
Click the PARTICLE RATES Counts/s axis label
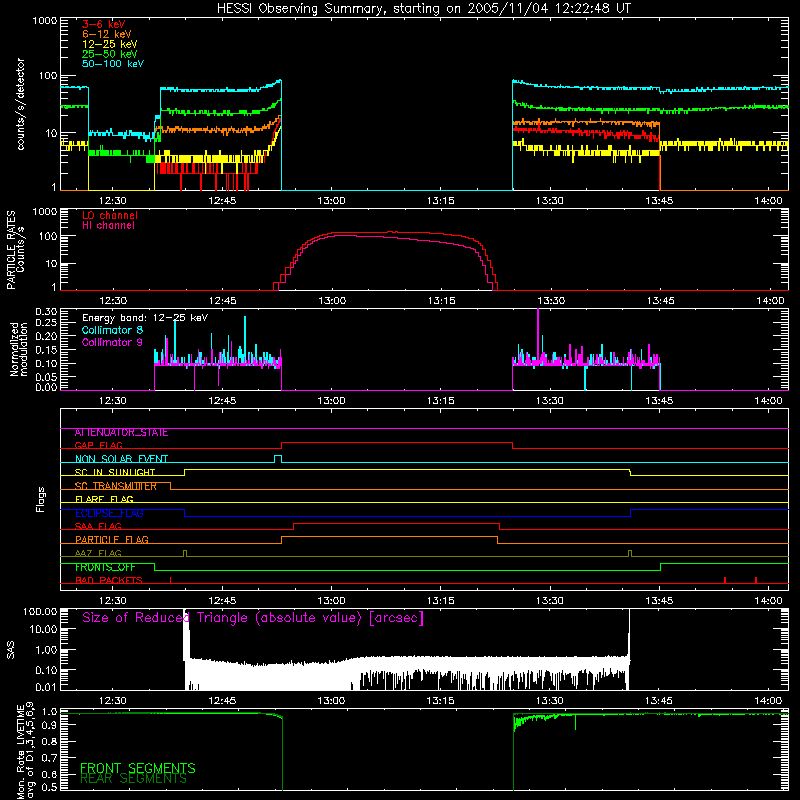(15, 249)
